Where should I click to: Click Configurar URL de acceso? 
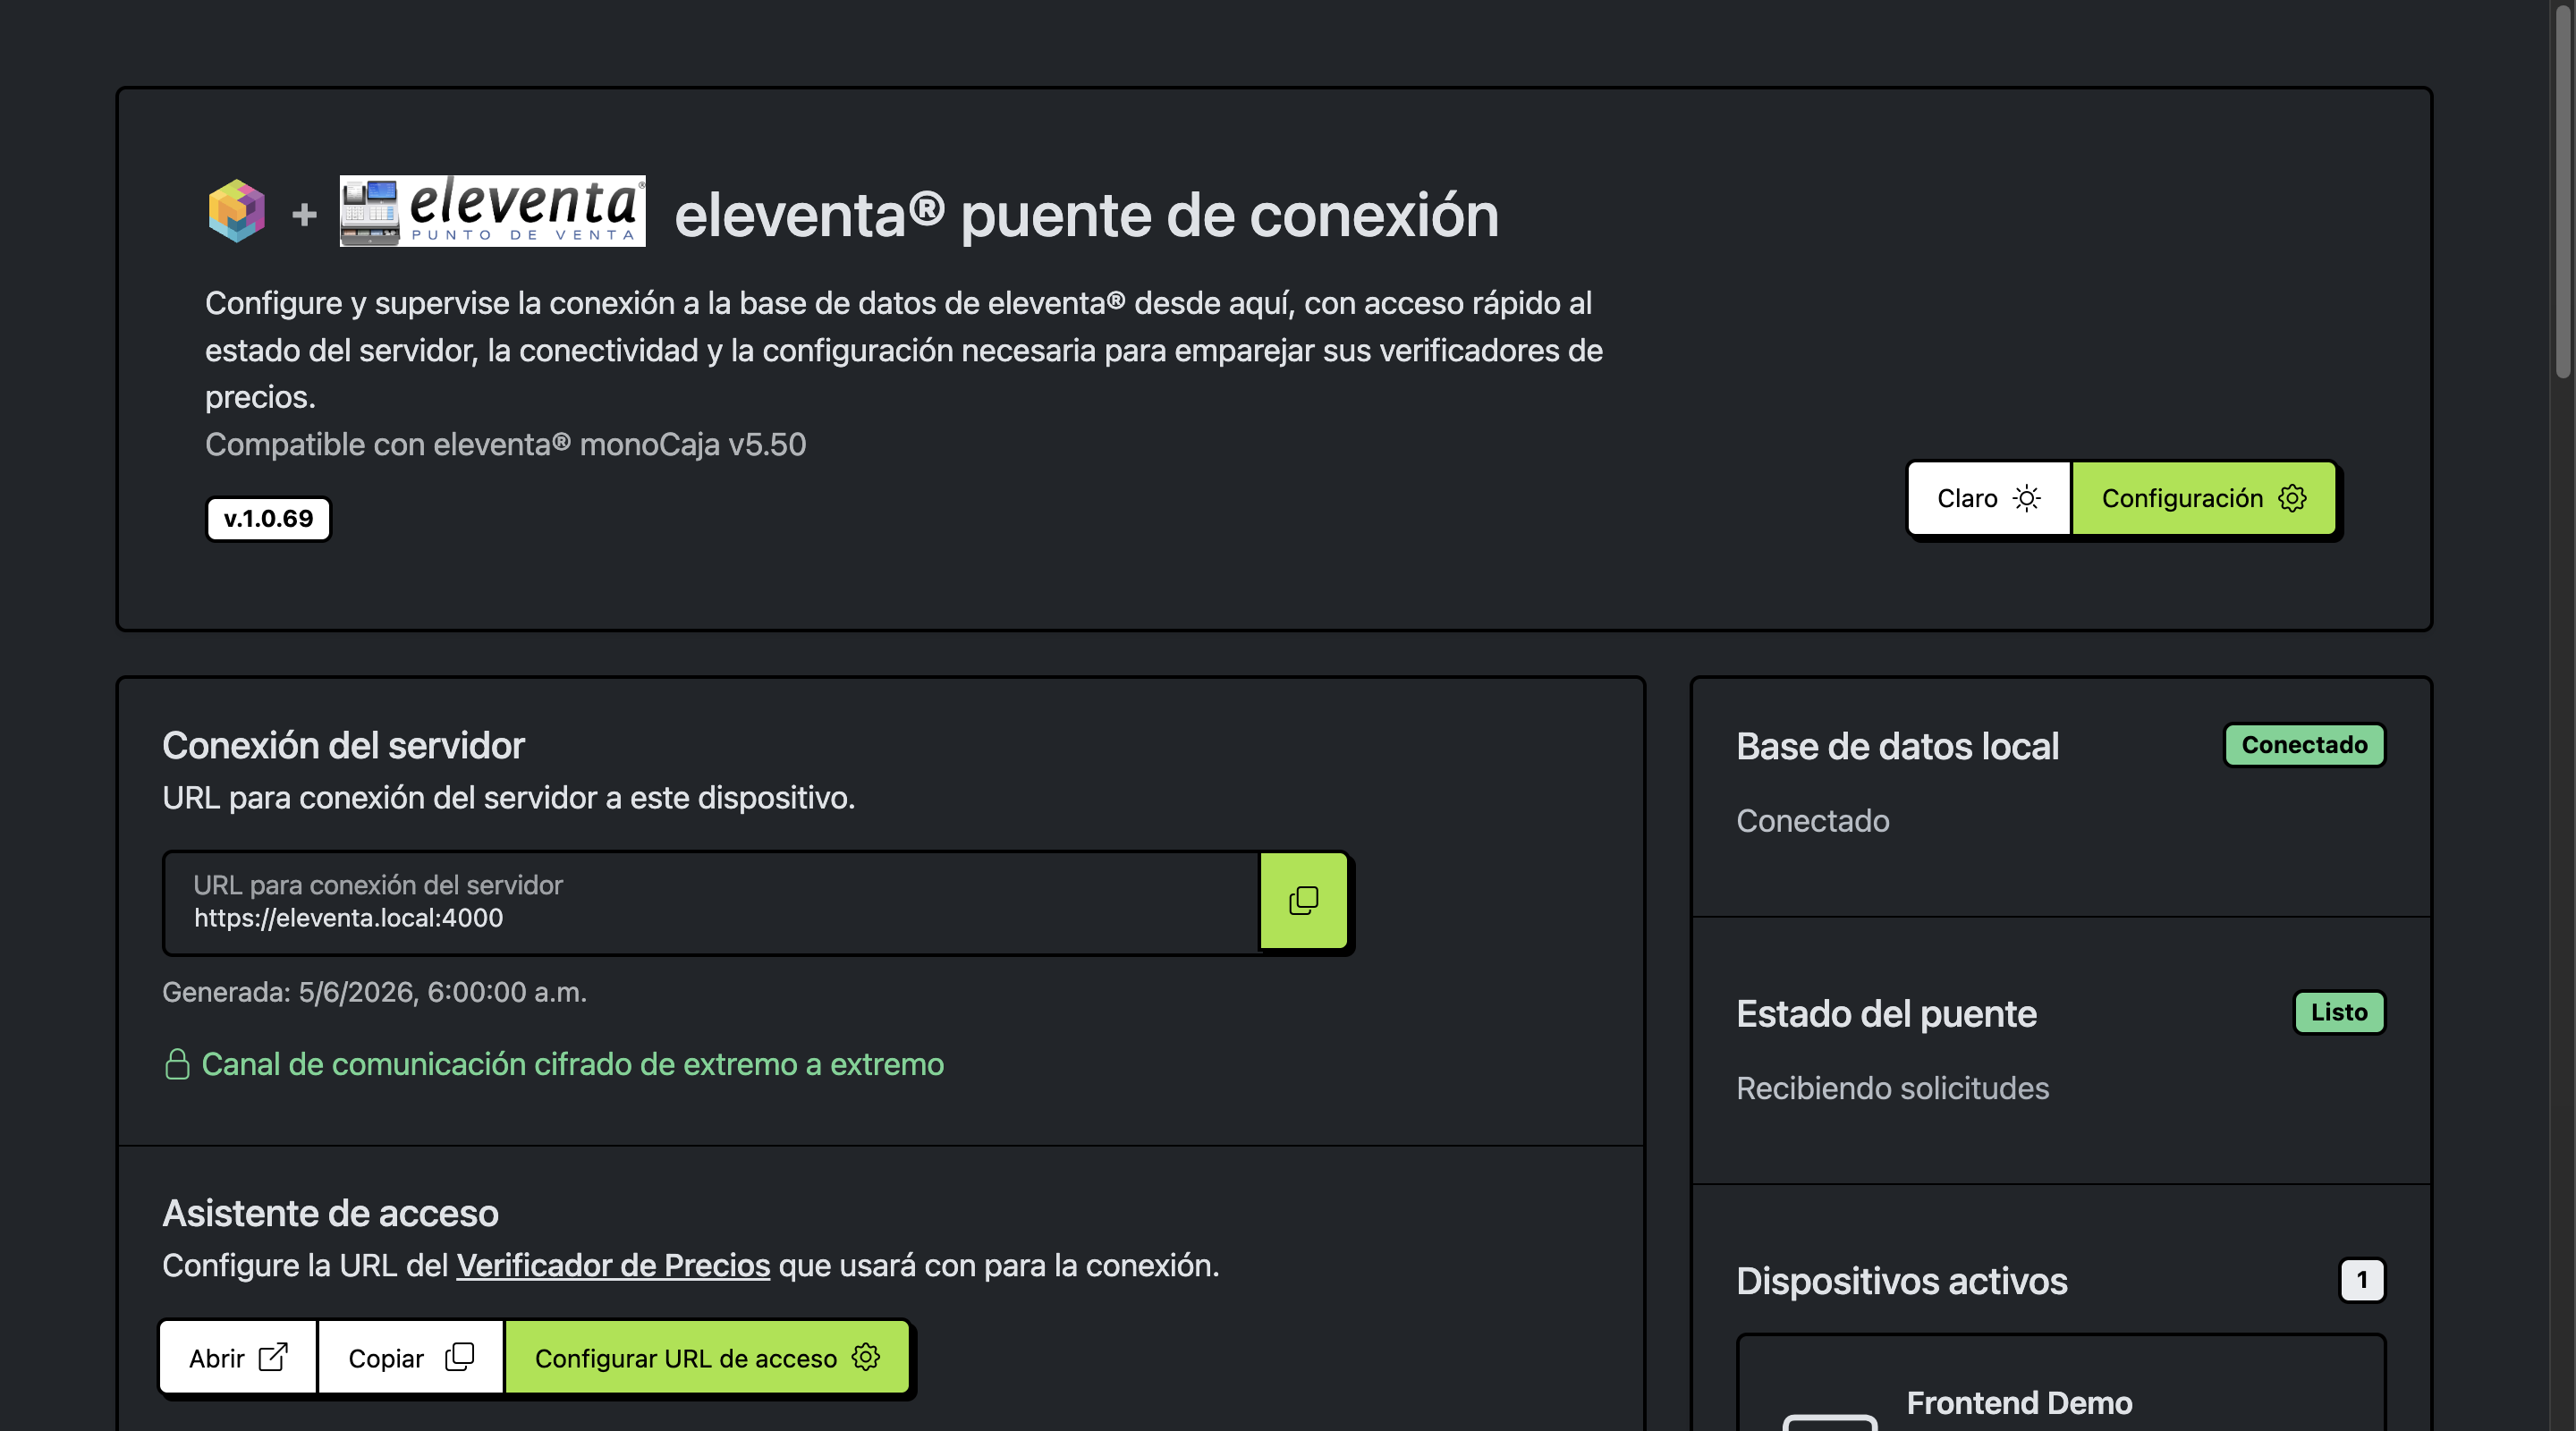(707, 1357)
